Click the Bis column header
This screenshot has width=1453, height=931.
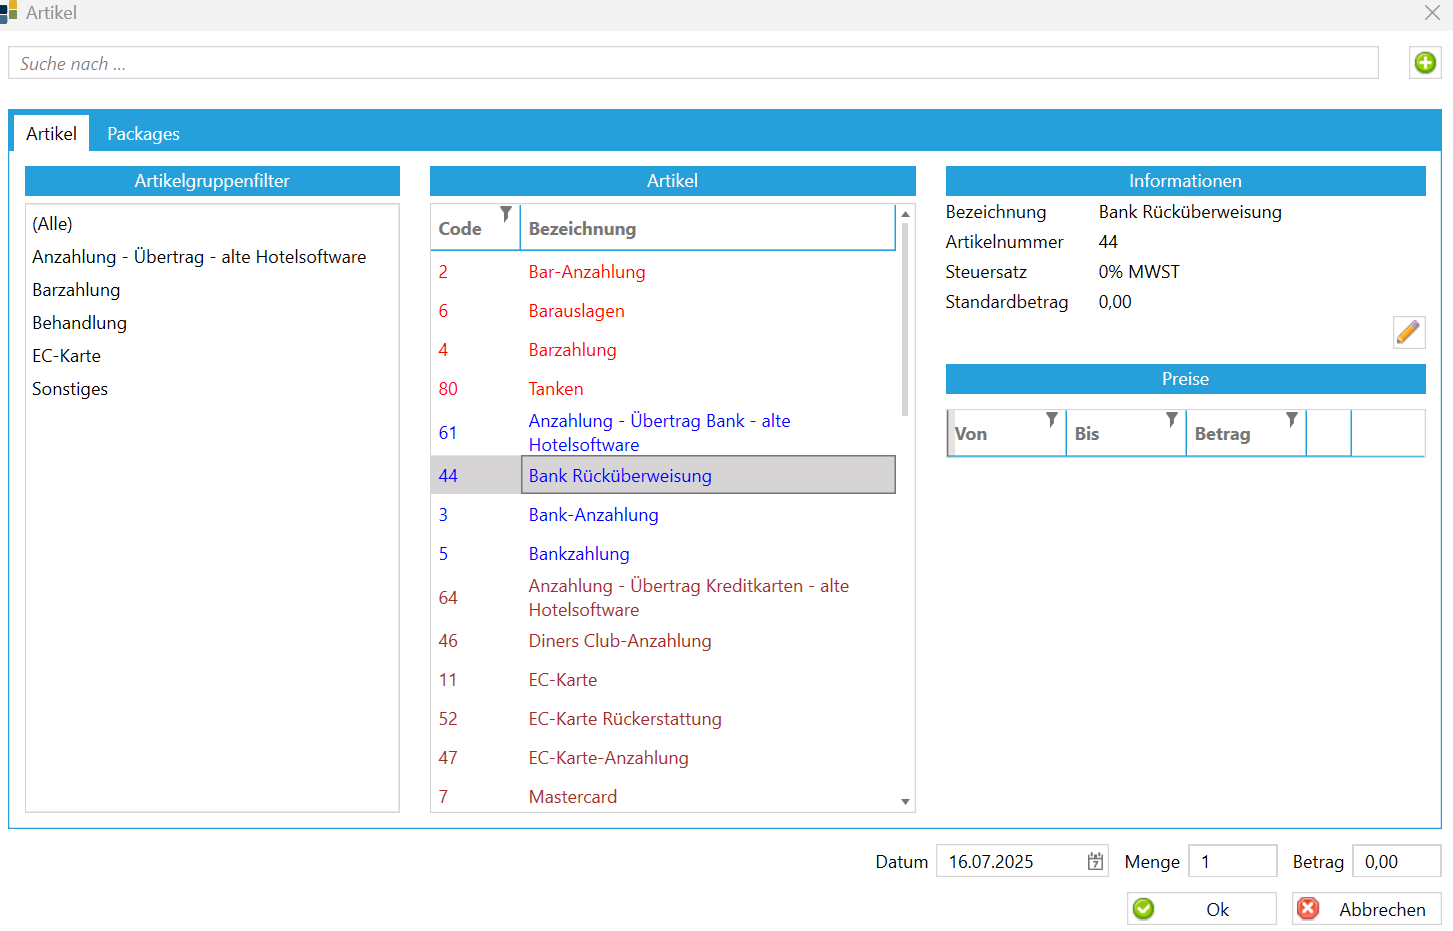tap(1126, 433)
